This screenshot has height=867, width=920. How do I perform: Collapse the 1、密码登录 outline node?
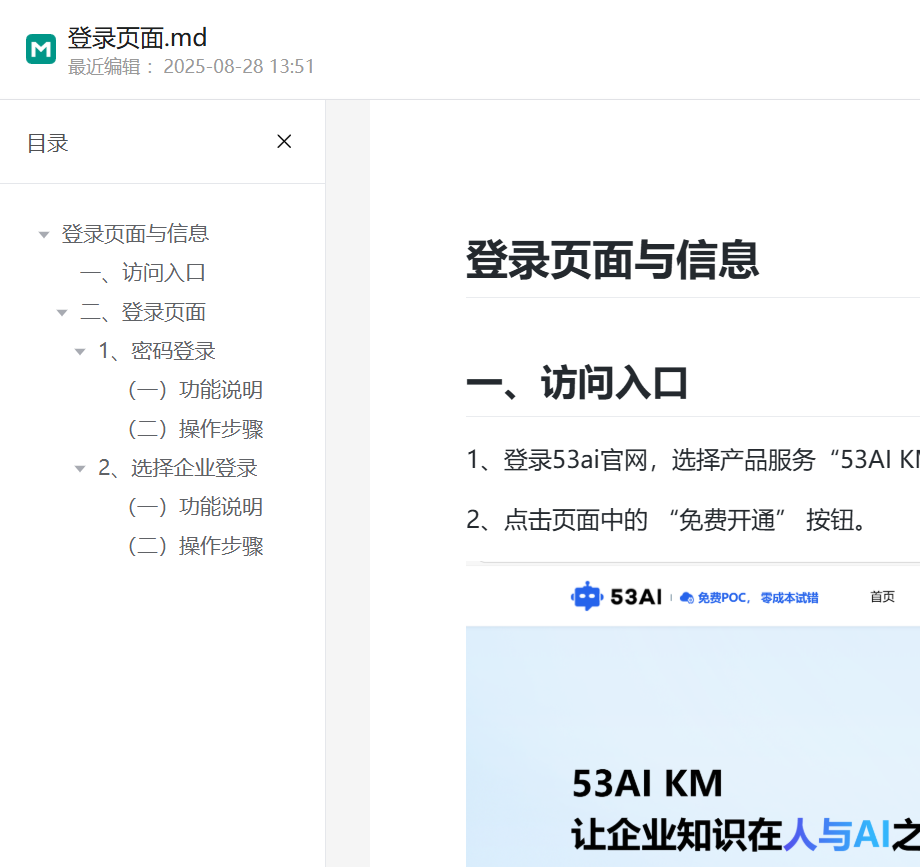(x=80, y=352)
